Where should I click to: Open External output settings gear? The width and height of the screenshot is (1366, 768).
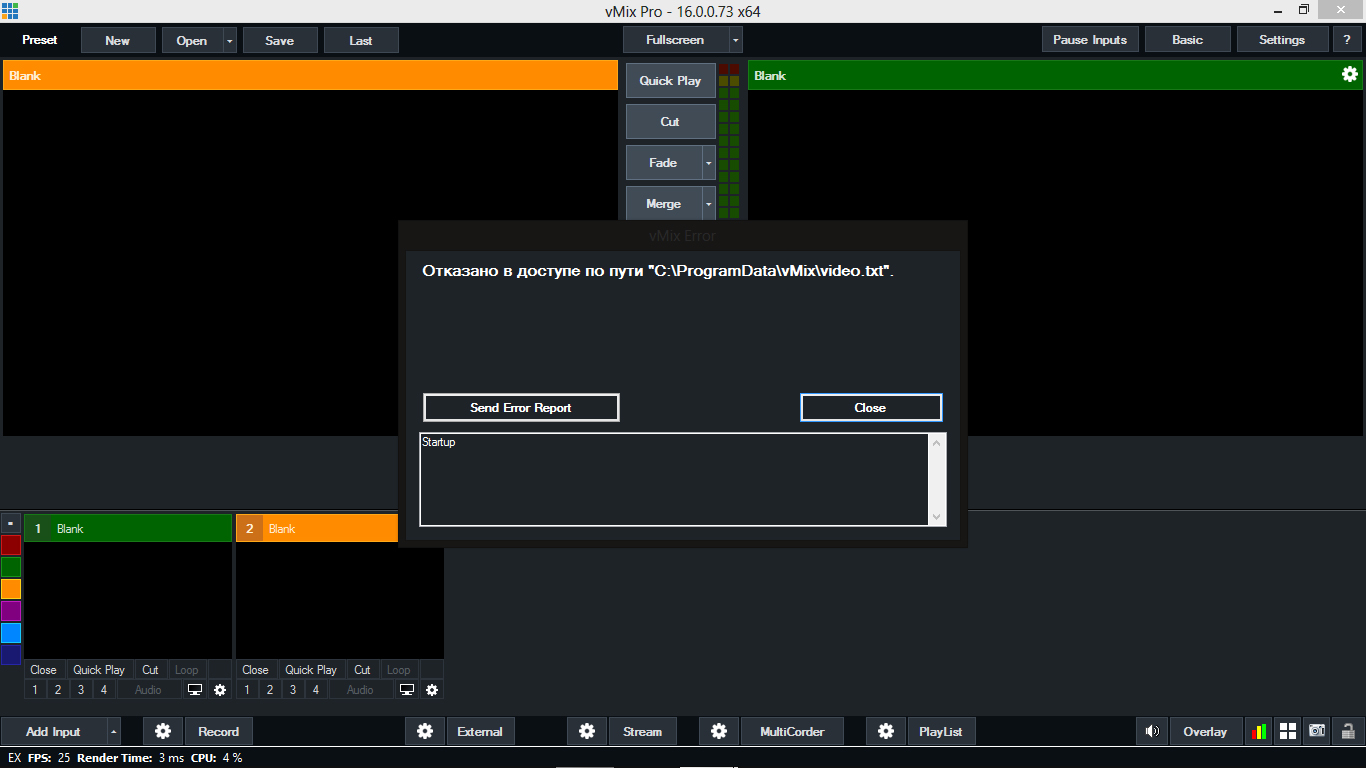425,731
